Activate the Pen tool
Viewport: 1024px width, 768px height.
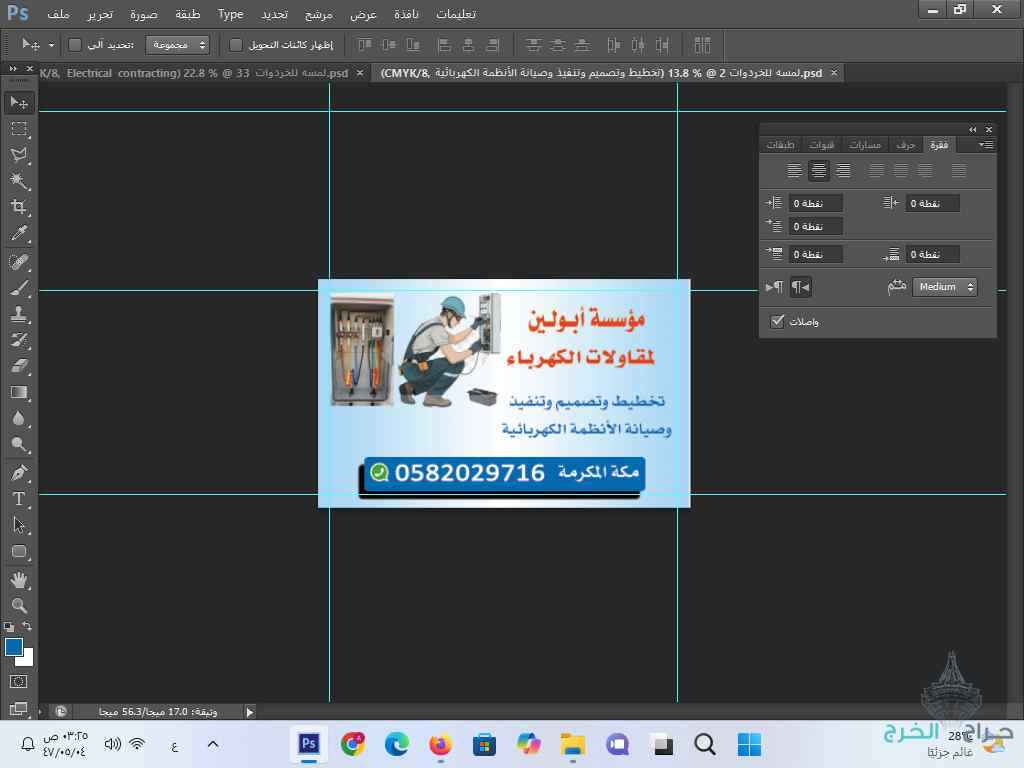[19, 473]
